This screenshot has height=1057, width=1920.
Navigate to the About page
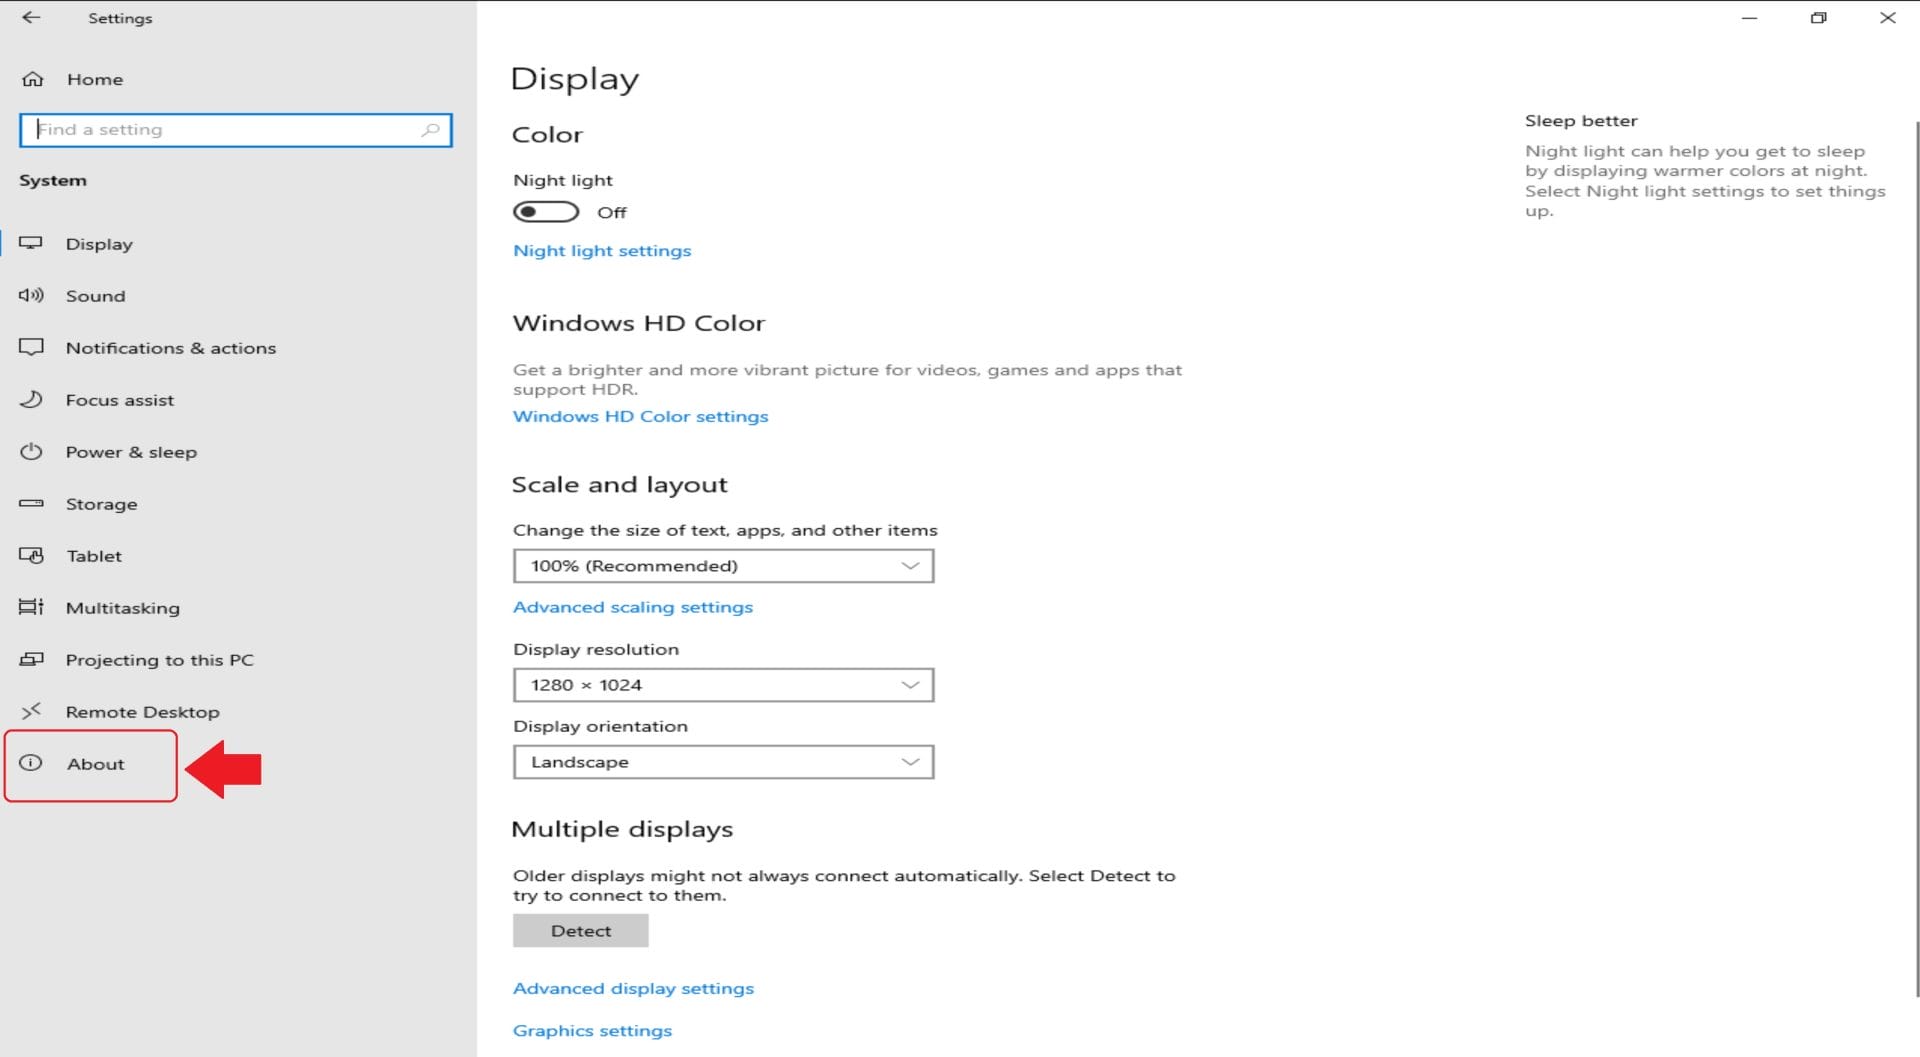pos(95,764)
